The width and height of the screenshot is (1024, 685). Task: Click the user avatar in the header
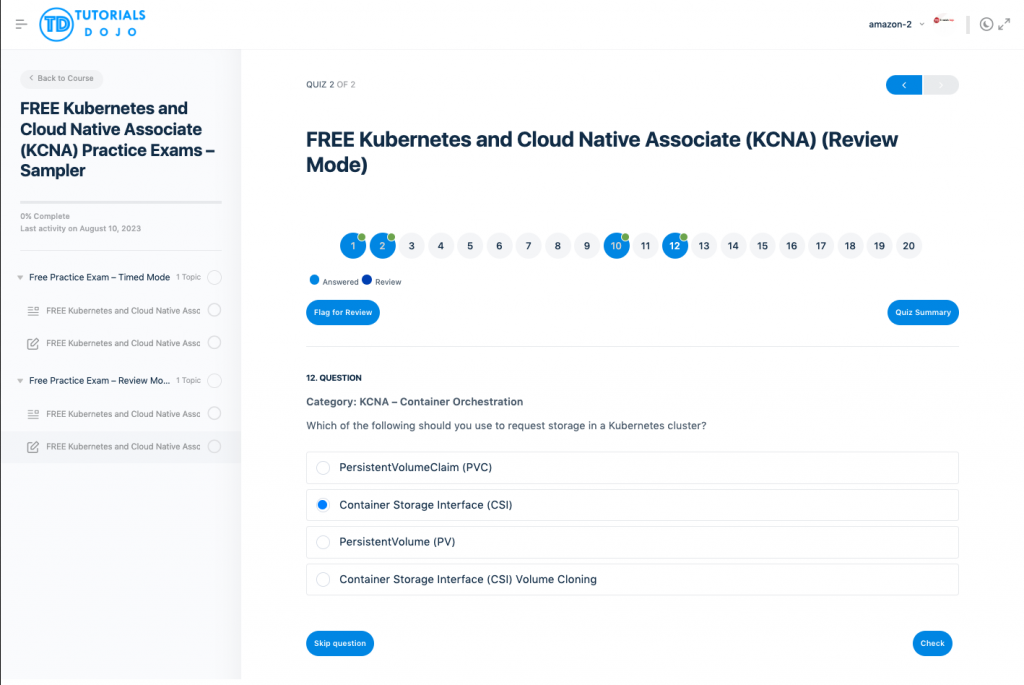coord(944,20)
